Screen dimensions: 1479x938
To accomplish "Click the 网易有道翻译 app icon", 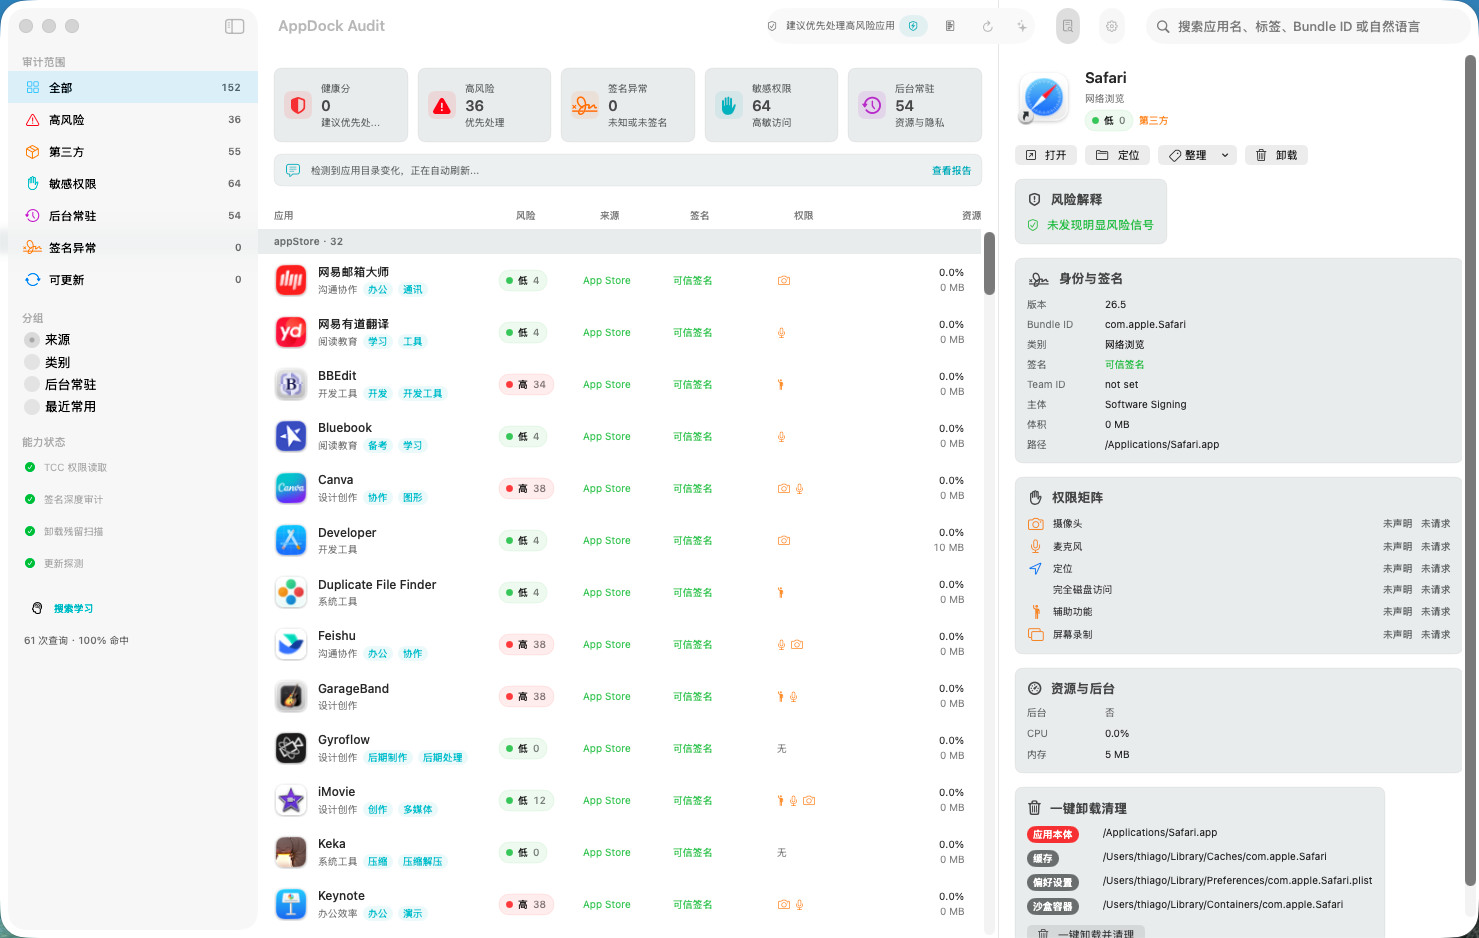I will tap(291, 332).
